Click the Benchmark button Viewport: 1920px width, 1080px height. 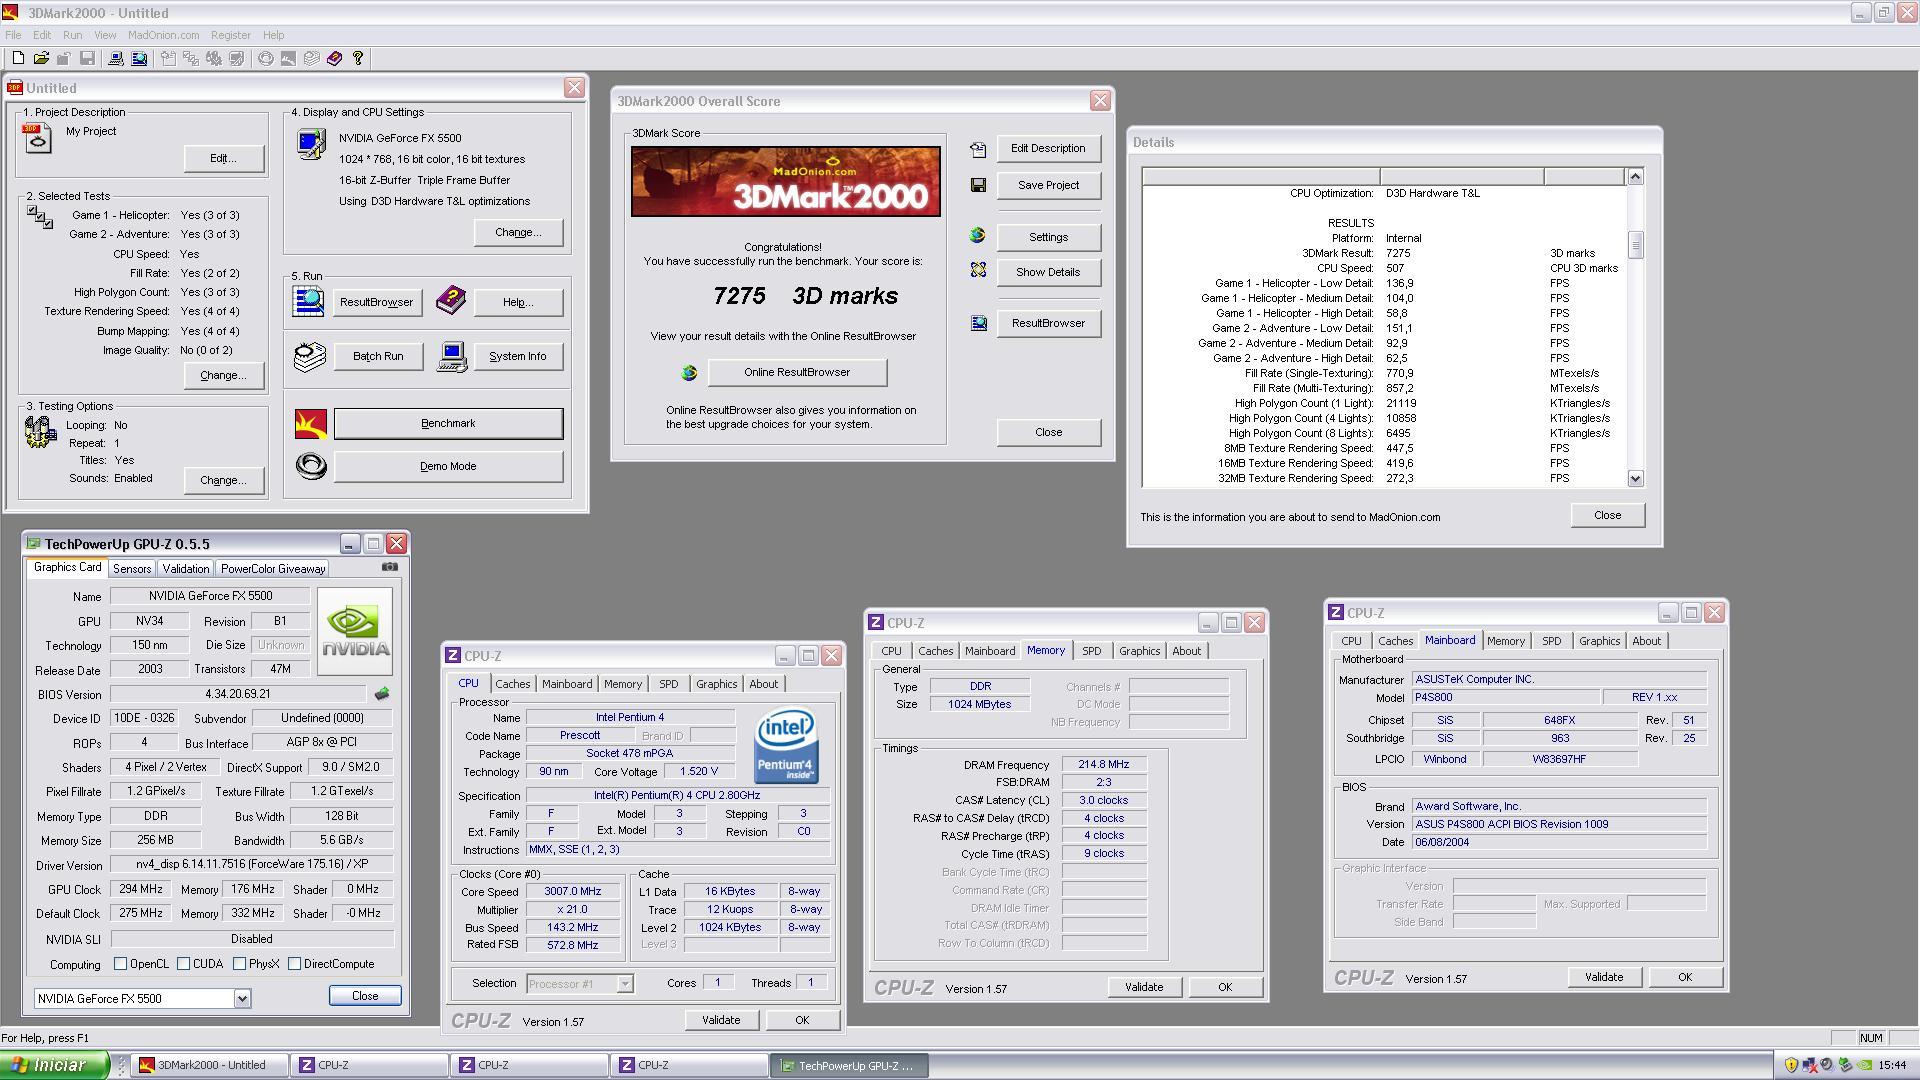[448, 423]
